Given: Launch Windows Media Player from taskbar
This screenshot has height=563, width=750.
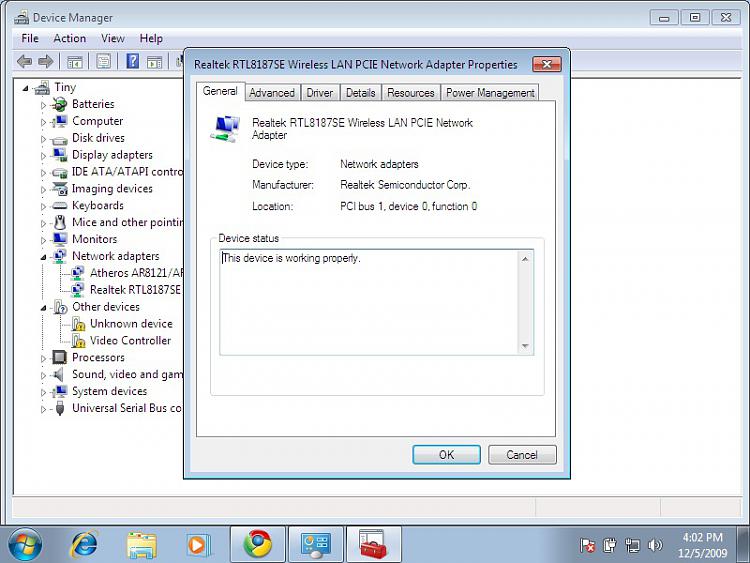Looking at the screenshot, I should point(199,545).
